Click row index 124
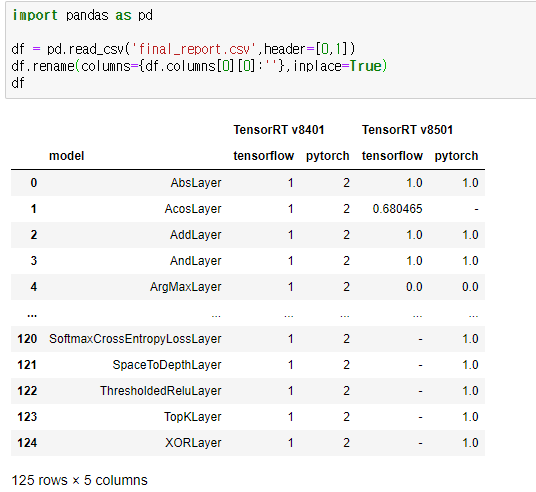The height and width of the screenshot is (492, 536). pyautogui.click(x=27, y=443)
